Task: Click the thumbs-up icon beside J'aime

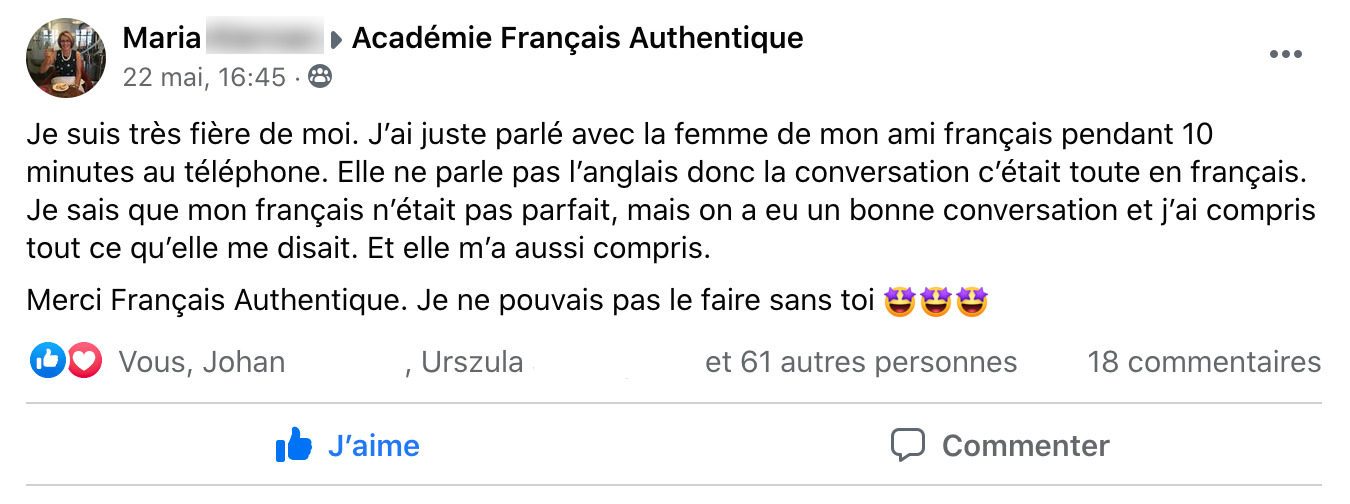Action: click(x=294, y=445)
